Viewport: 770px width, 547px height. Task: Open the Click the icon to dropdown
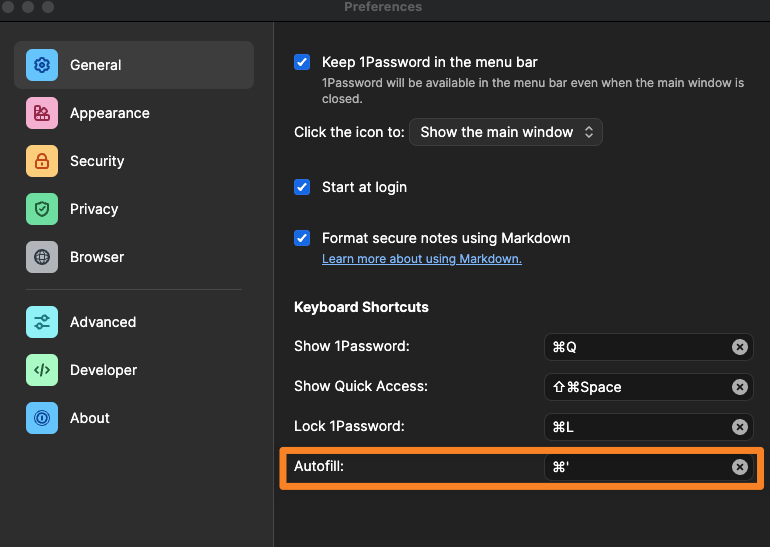click(x=506, y=132)
